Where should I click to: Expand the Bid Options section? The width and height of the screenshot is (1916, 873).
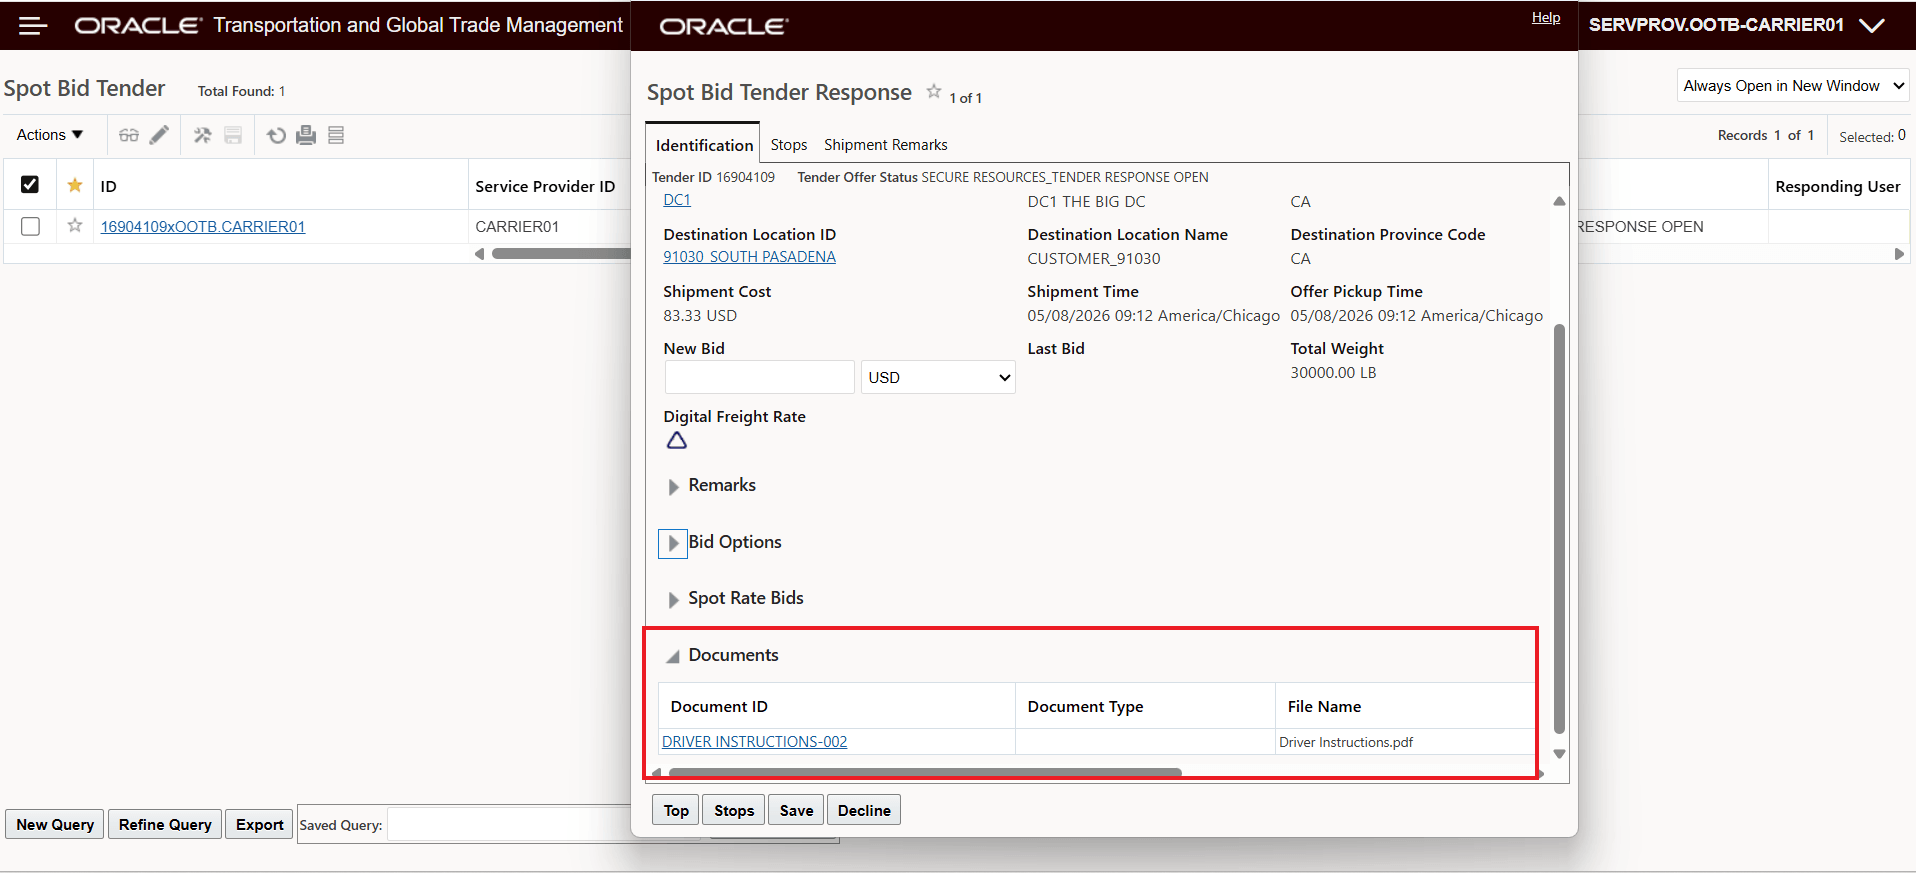pos(673,543)
